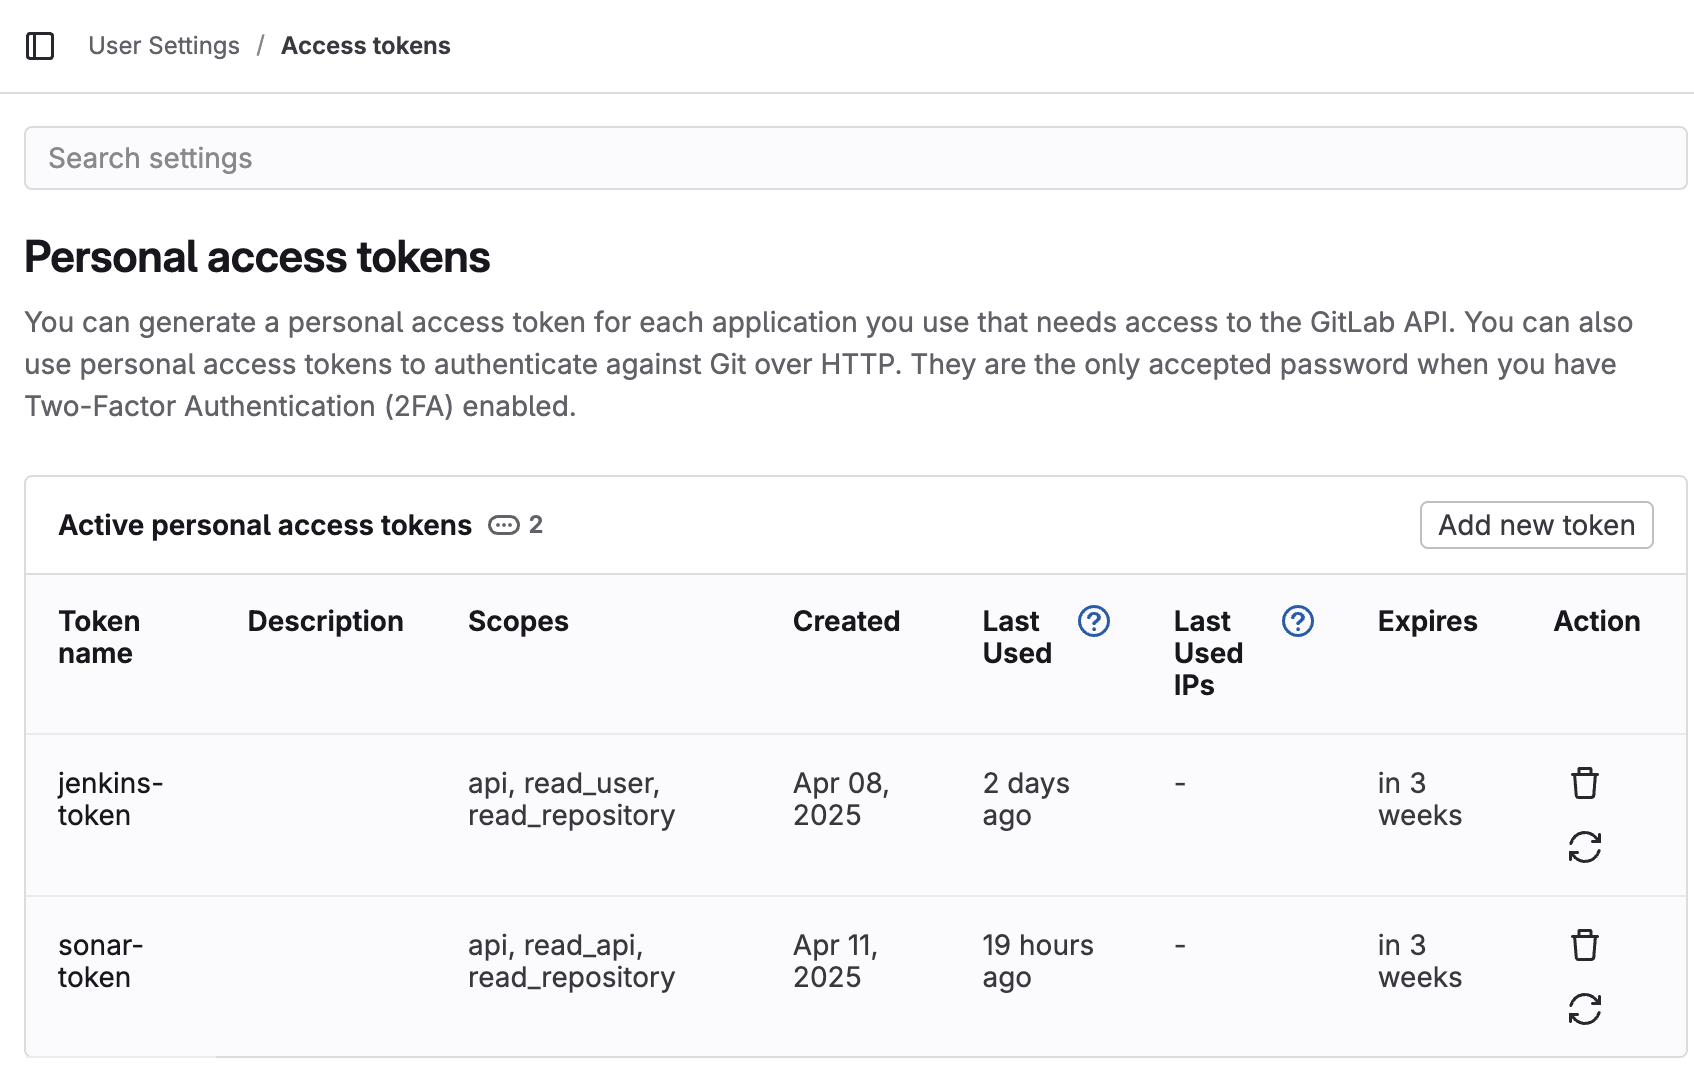Open the Access tokens breadcrumb
Screen dimensions: 1694x1086
365,46
